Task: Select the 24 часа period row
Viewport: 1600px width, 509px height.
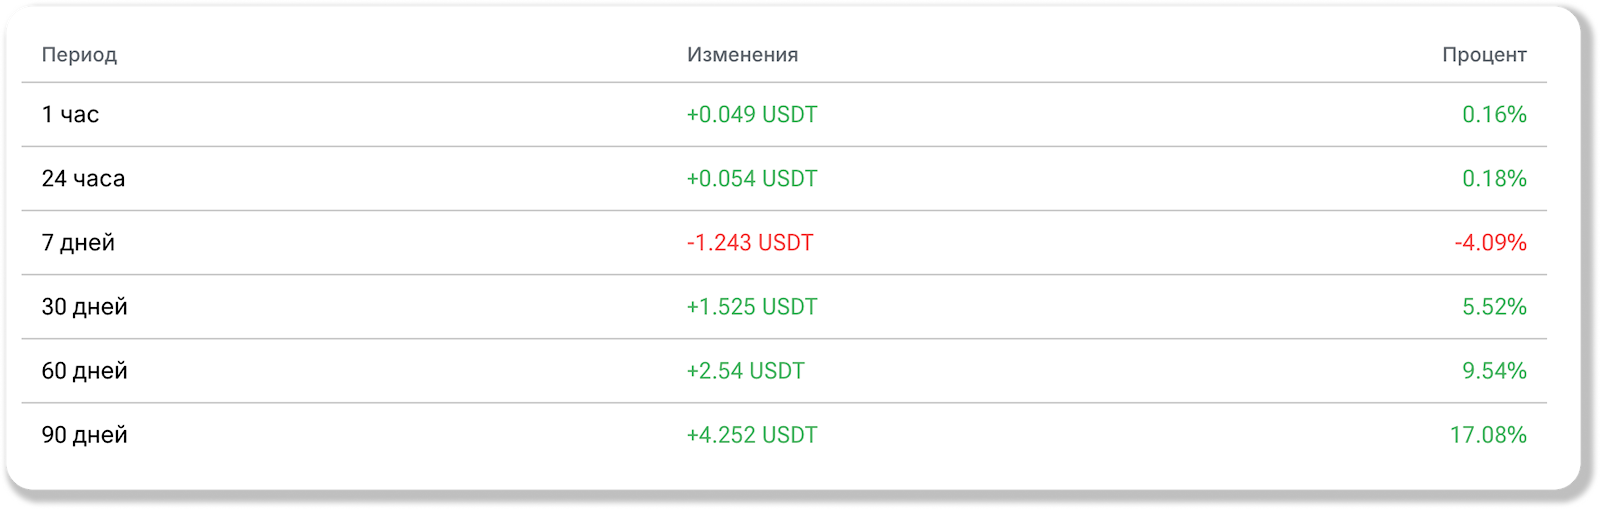Action: click(784, 179)
